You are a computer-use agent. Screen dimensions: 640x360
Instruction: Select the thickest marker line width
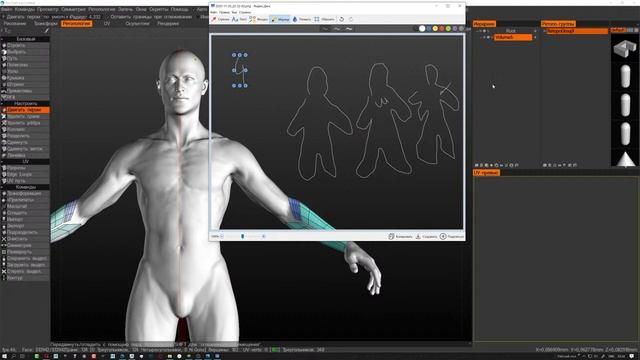[349, 29]
